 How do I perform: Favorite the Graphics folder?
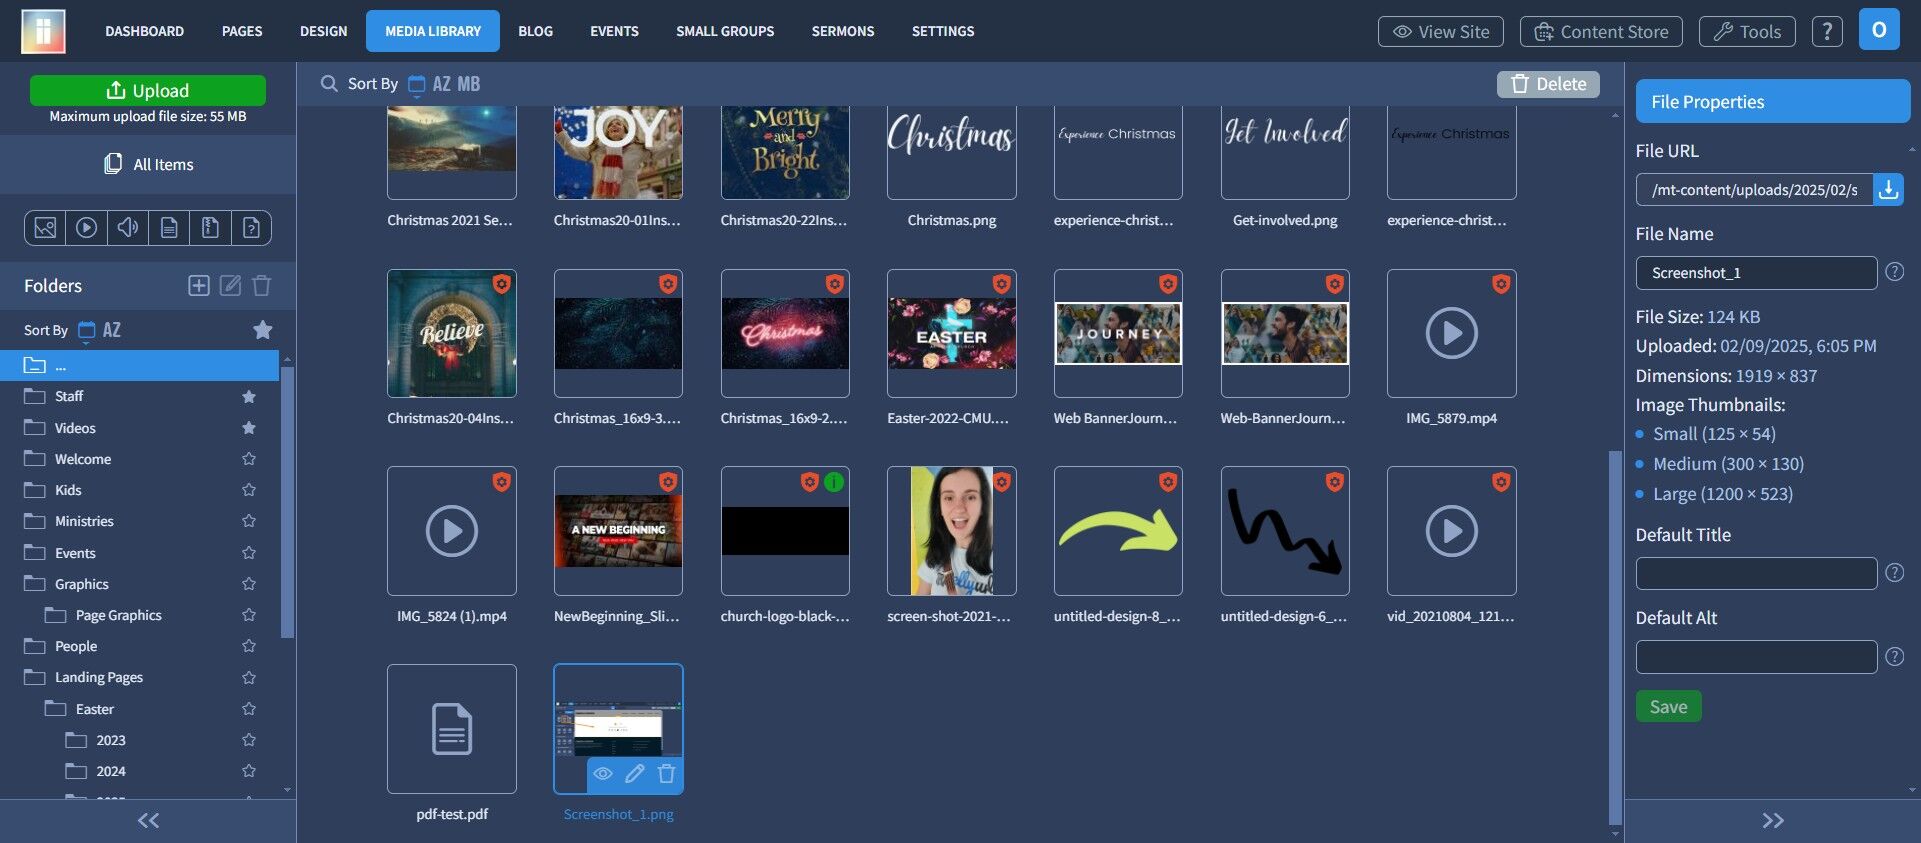pyautogui.click(x=249, y=584)
